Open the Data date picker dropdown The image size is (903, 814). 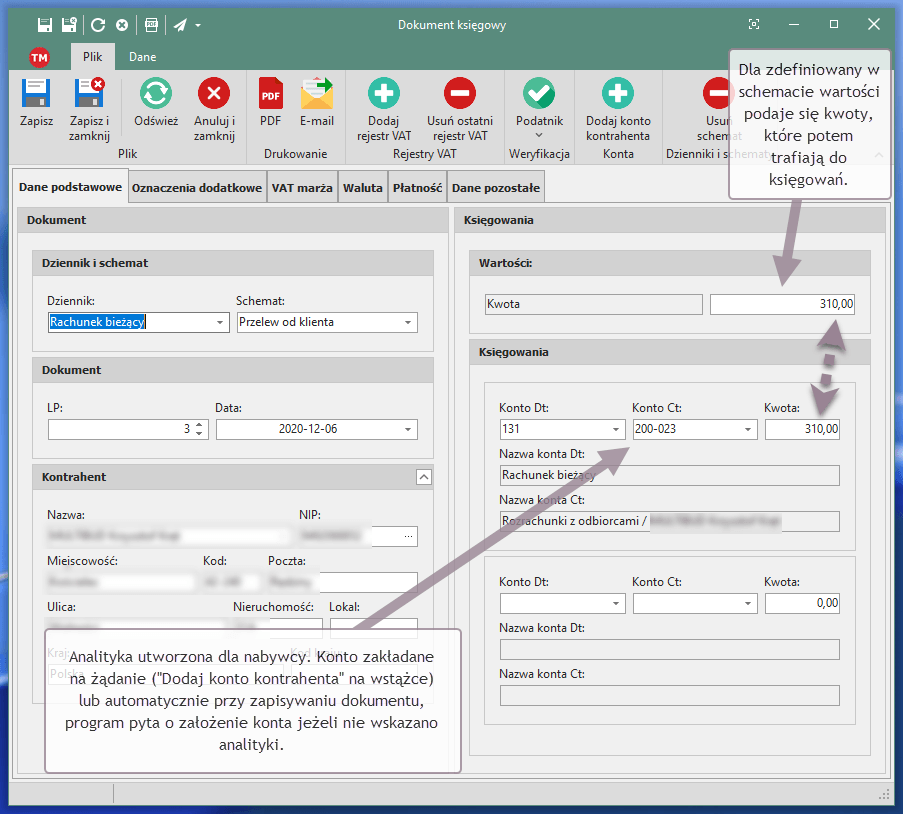pos(408,430)
